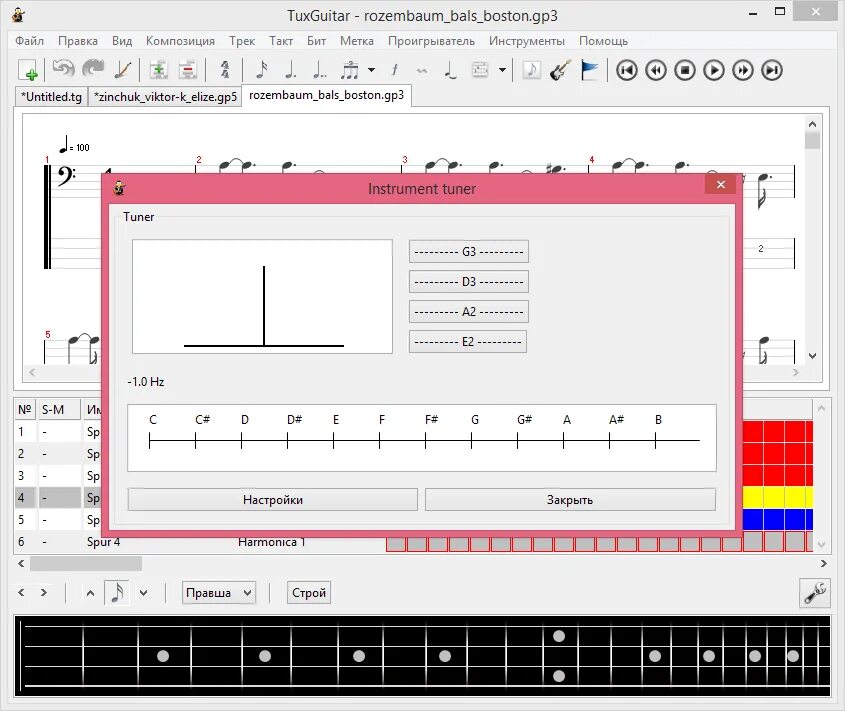This screenshot has height=711, width=845.
Task: Open the time signature tool
Action: pos(225,70)
